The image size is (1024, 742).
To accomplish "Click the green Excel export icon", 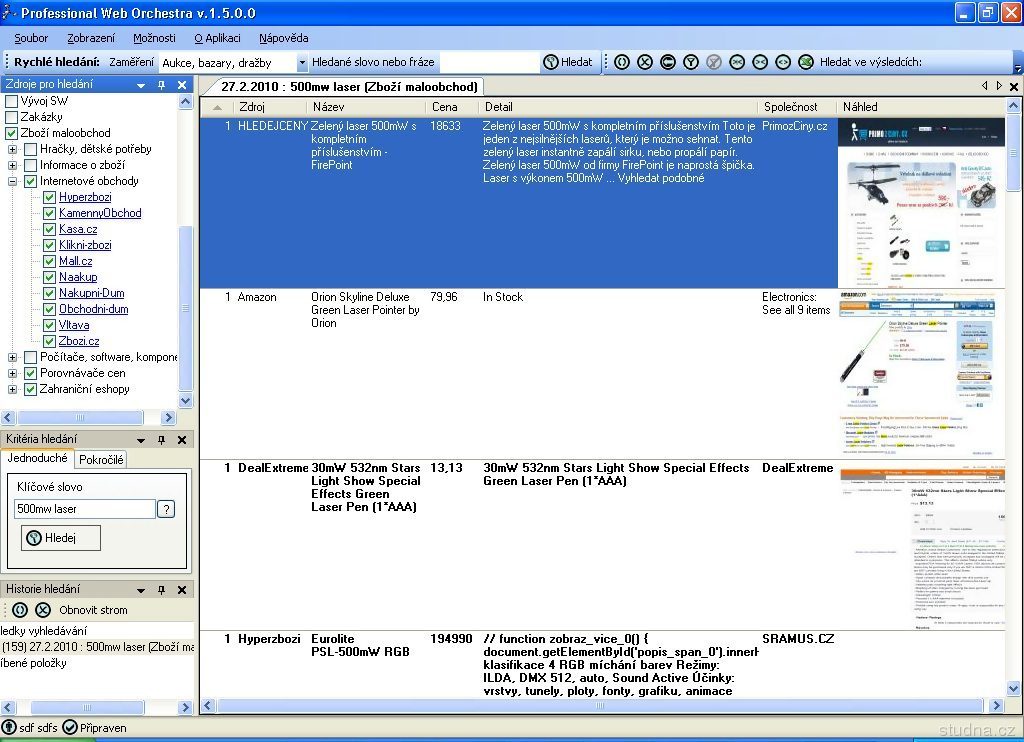I will pos(806,62).
